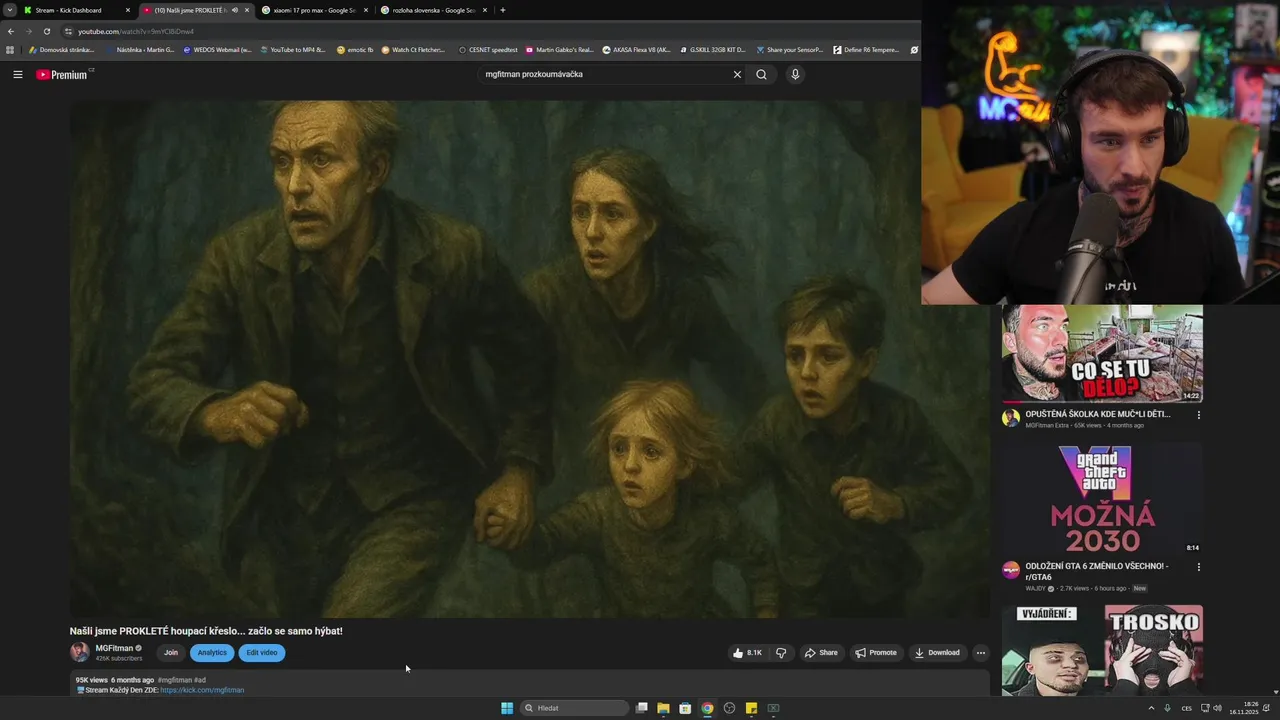This screenshot has height=720, width=1280.
Task: Open the kick.com/mgfitman description link
Action: 202,690
